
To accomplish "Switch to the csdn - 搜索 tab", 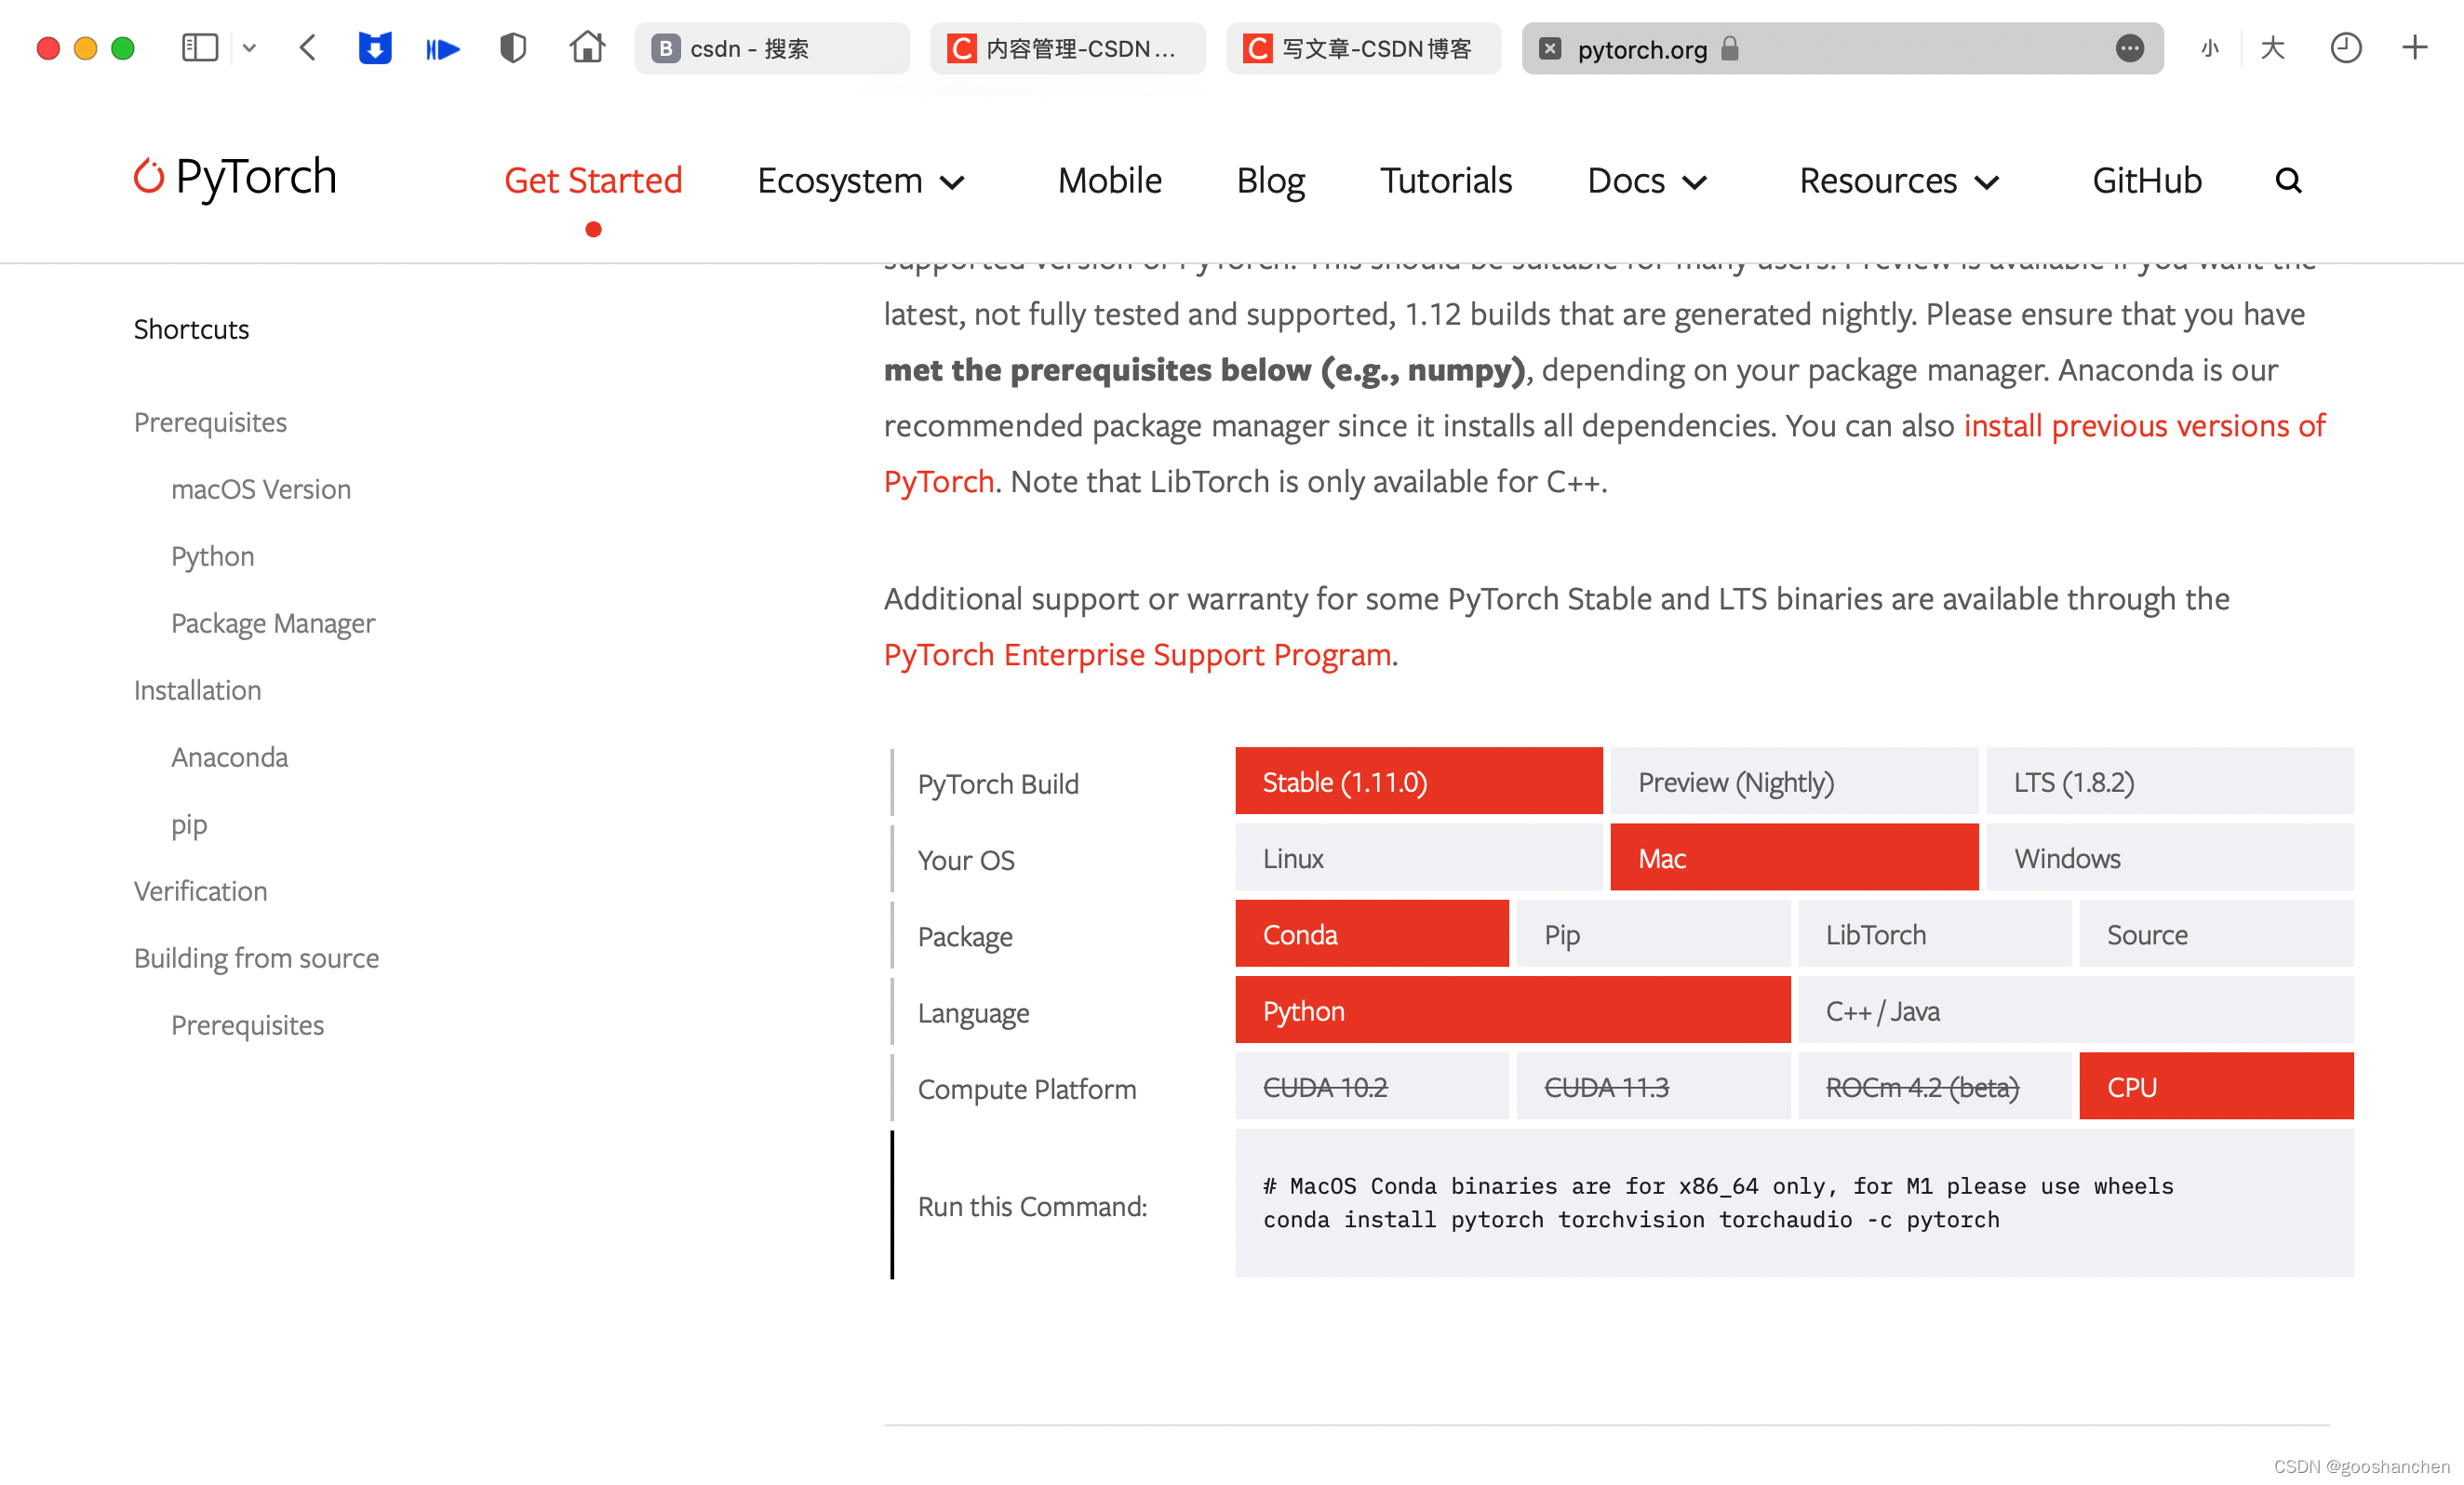I will point(771,48).
